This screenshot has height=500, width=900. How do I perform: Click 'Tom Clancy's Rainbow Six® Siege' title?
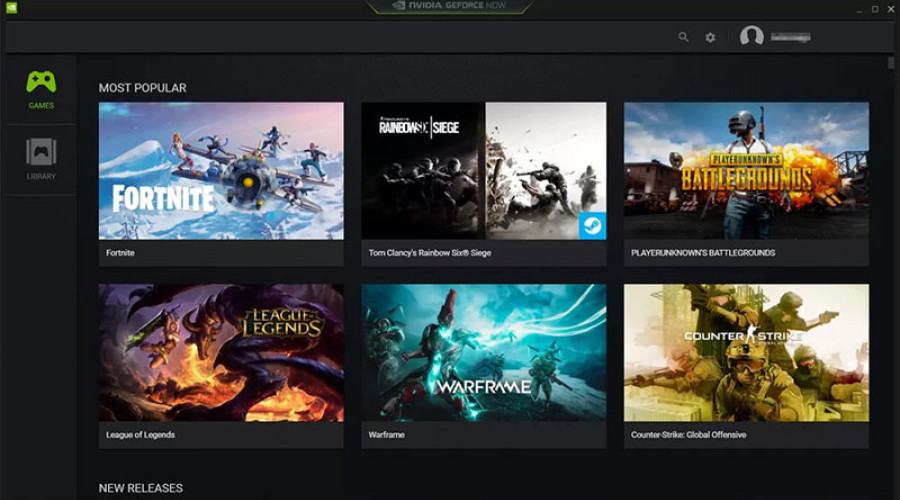tap(429, 253)
